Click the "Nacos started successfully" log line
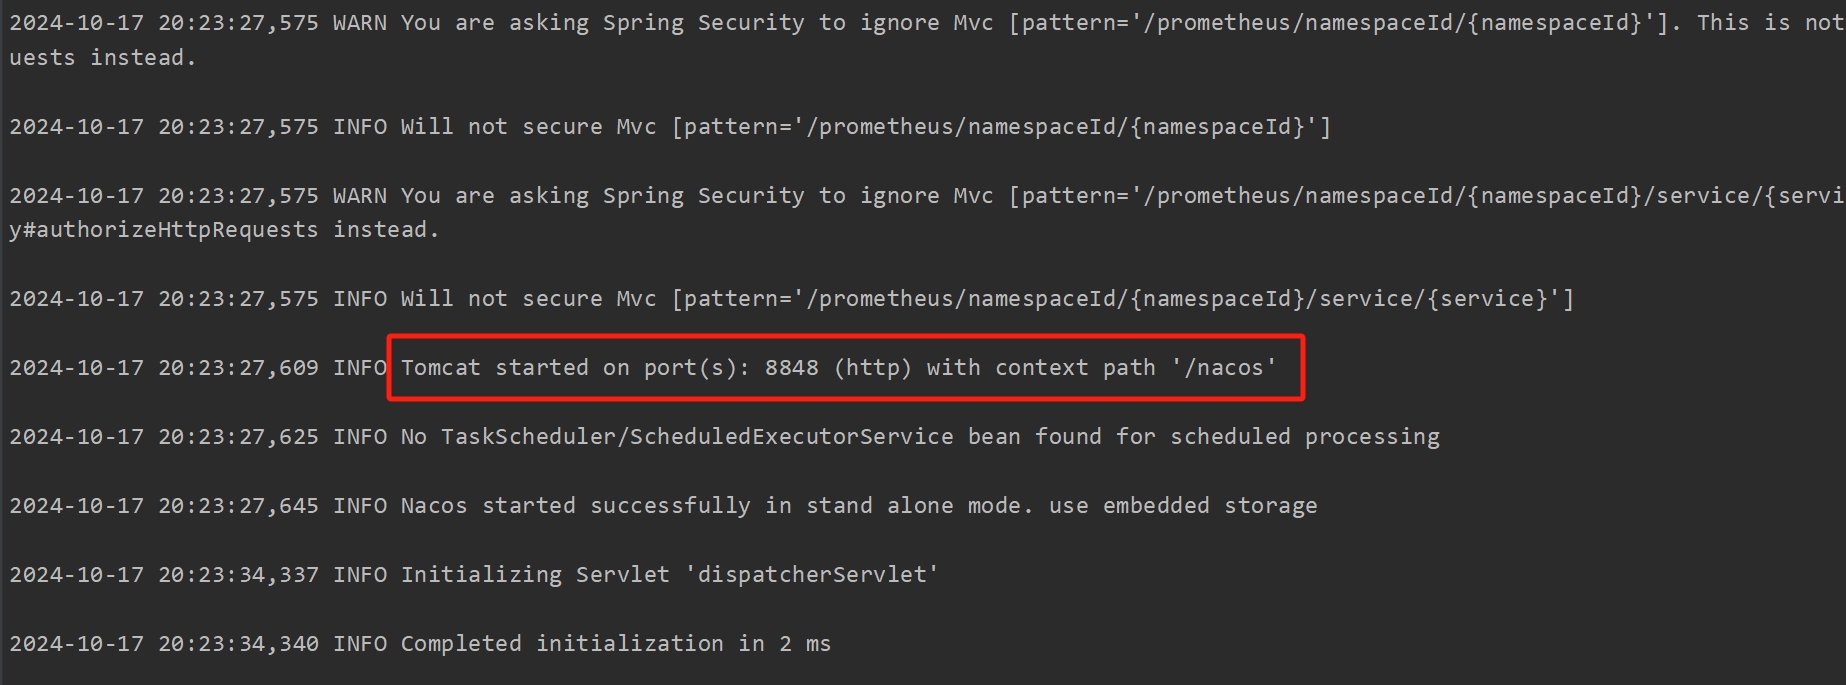 click(x=575, y=506)
